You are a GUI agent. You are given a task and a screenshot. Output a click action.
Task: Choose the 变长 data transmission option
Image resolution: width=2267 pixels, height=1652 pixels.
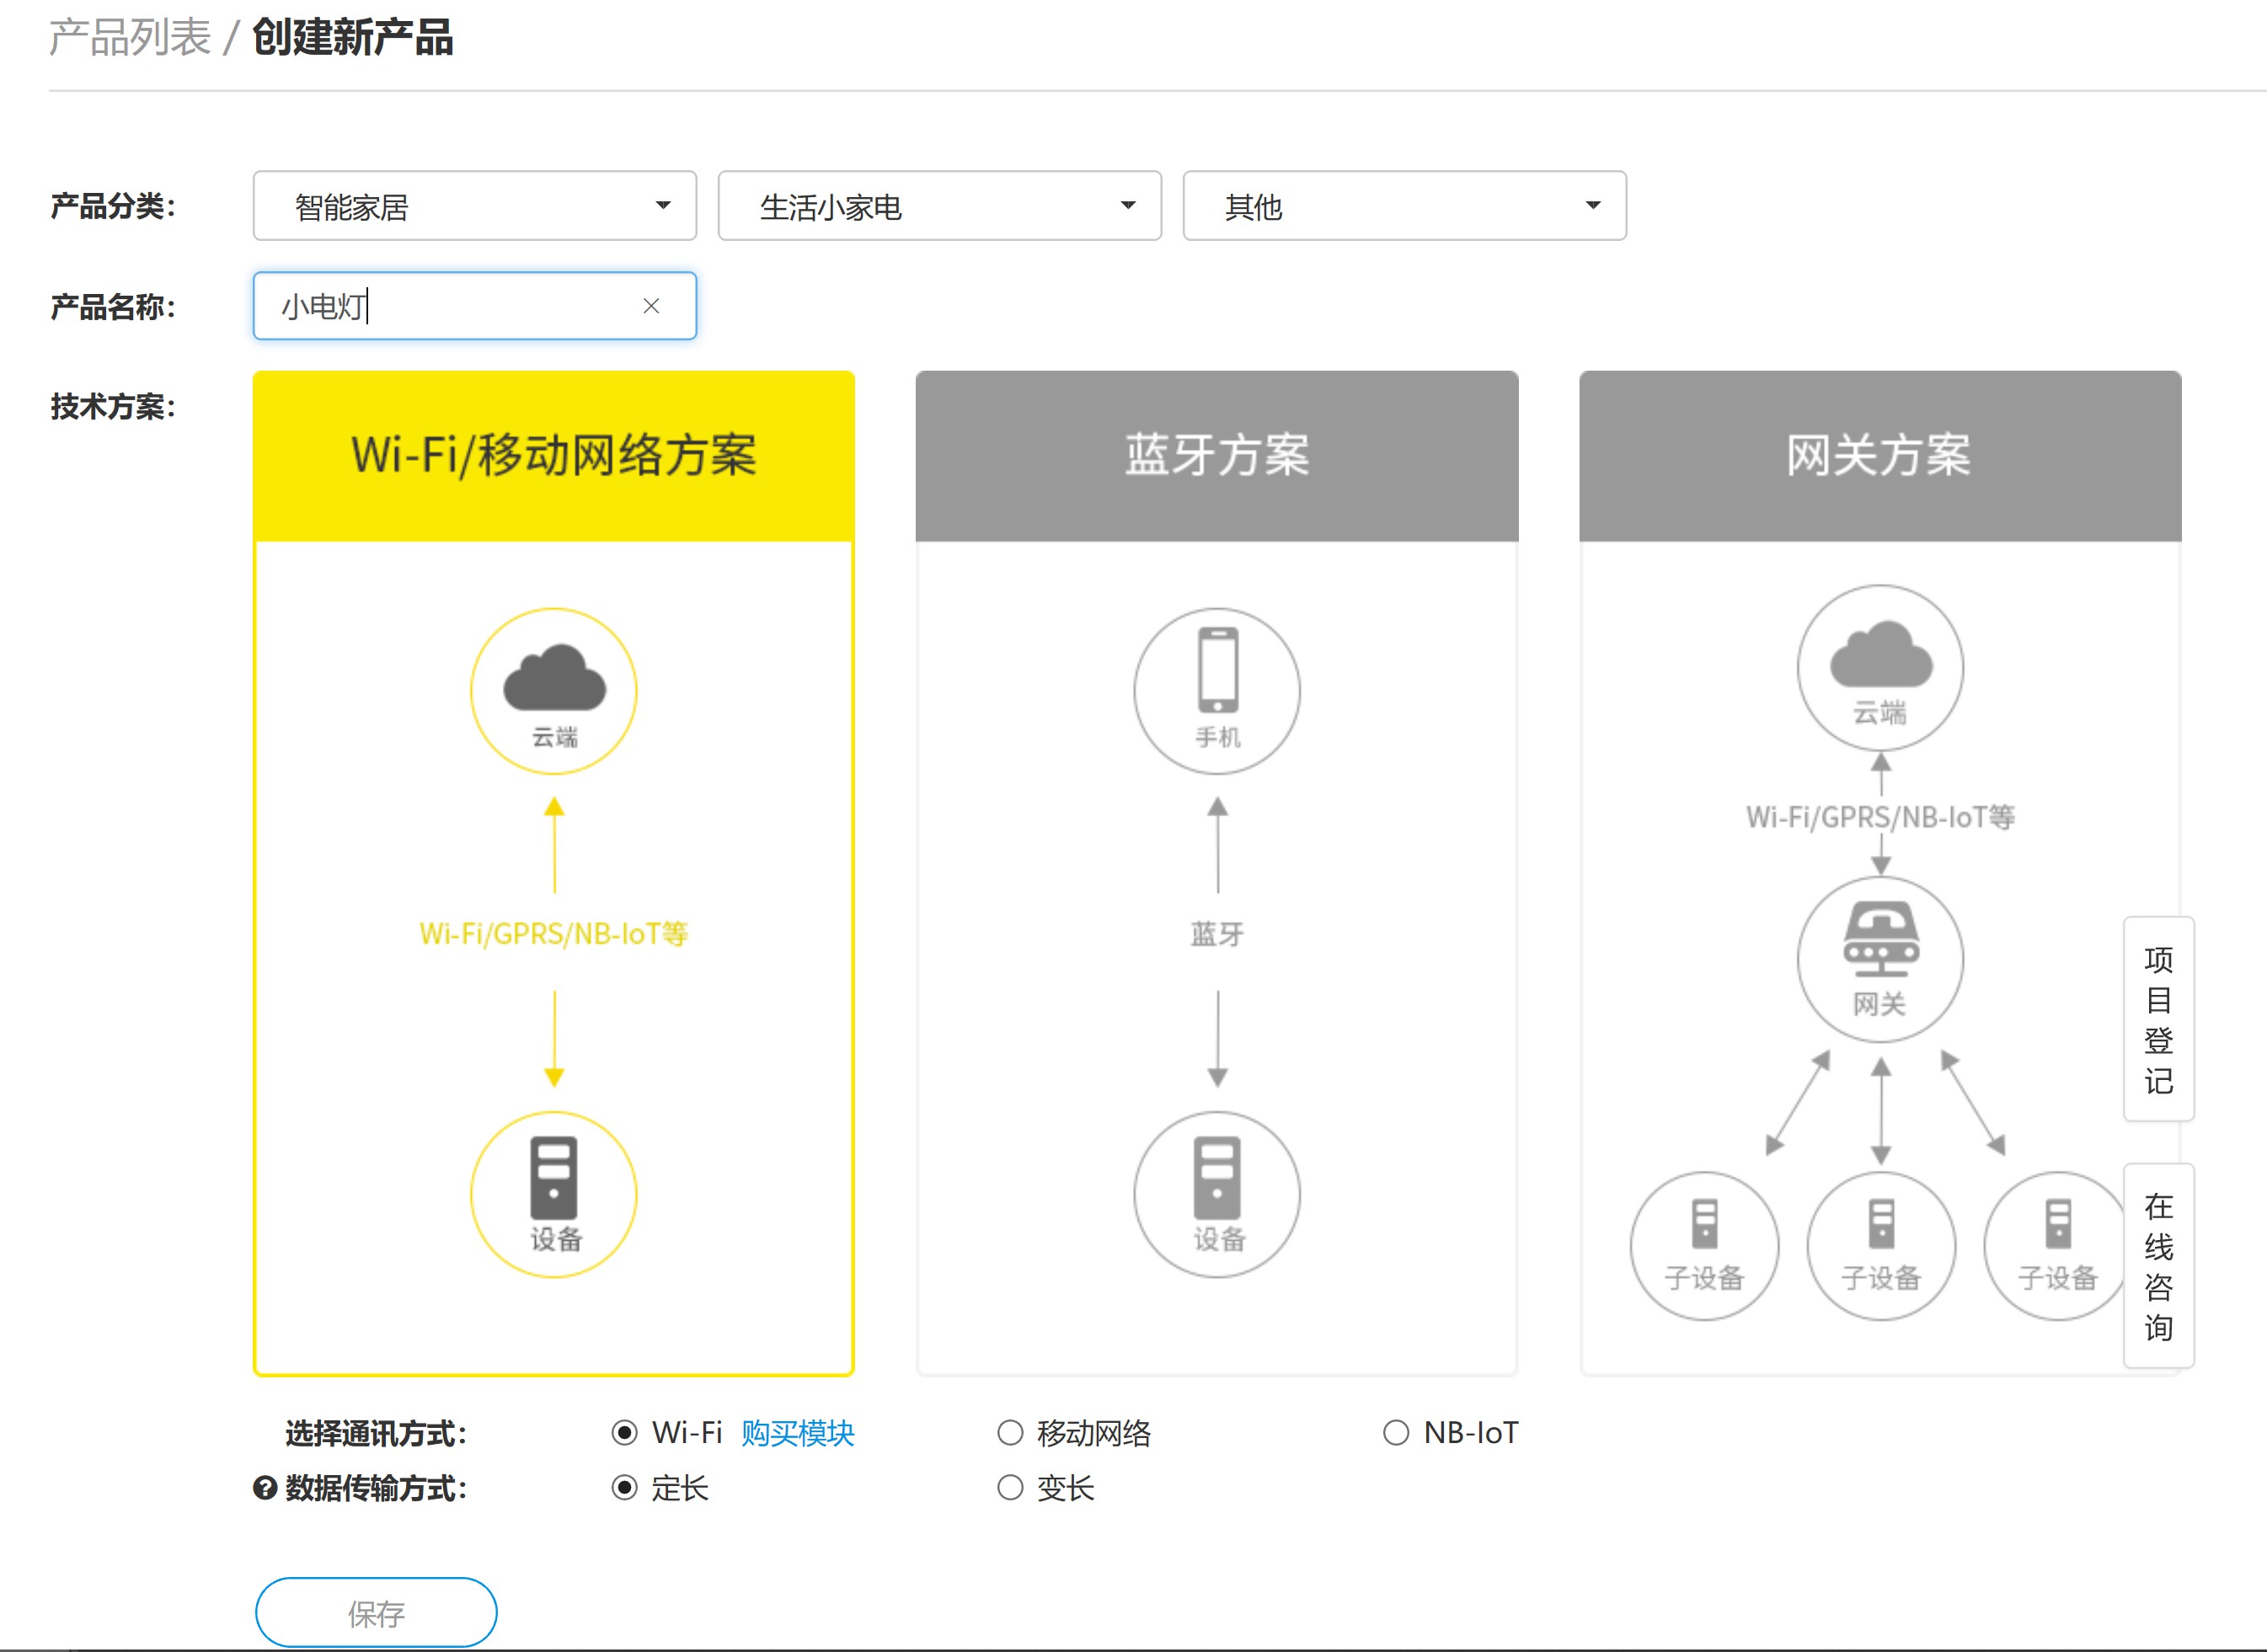click(x=1010, y=1488)
